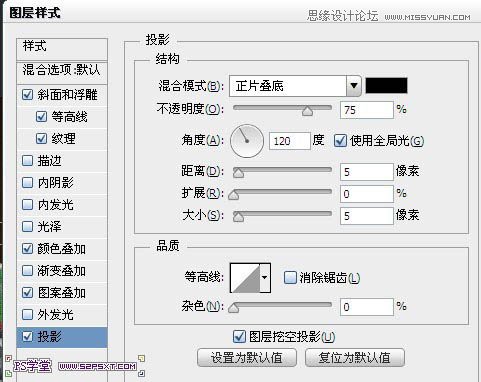Enable the 内发光 checkbox
Viewport: 481px width, 382px height.
pyautogui.click(x=27, y=205)
